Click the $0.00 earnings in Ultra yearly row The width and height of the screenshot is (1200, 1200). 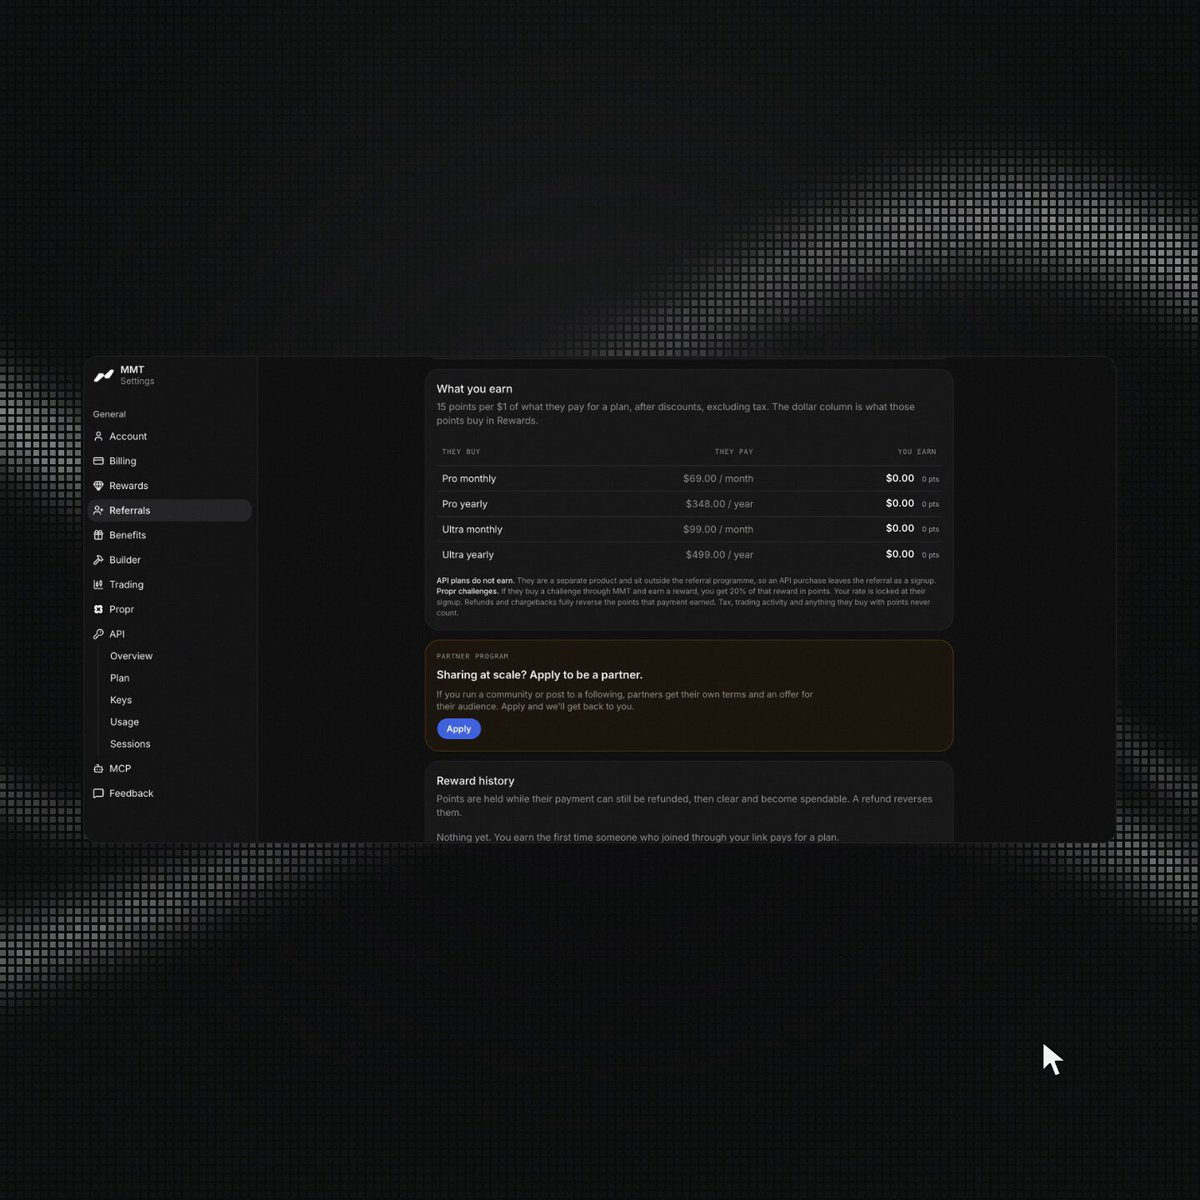pos(900,554)
